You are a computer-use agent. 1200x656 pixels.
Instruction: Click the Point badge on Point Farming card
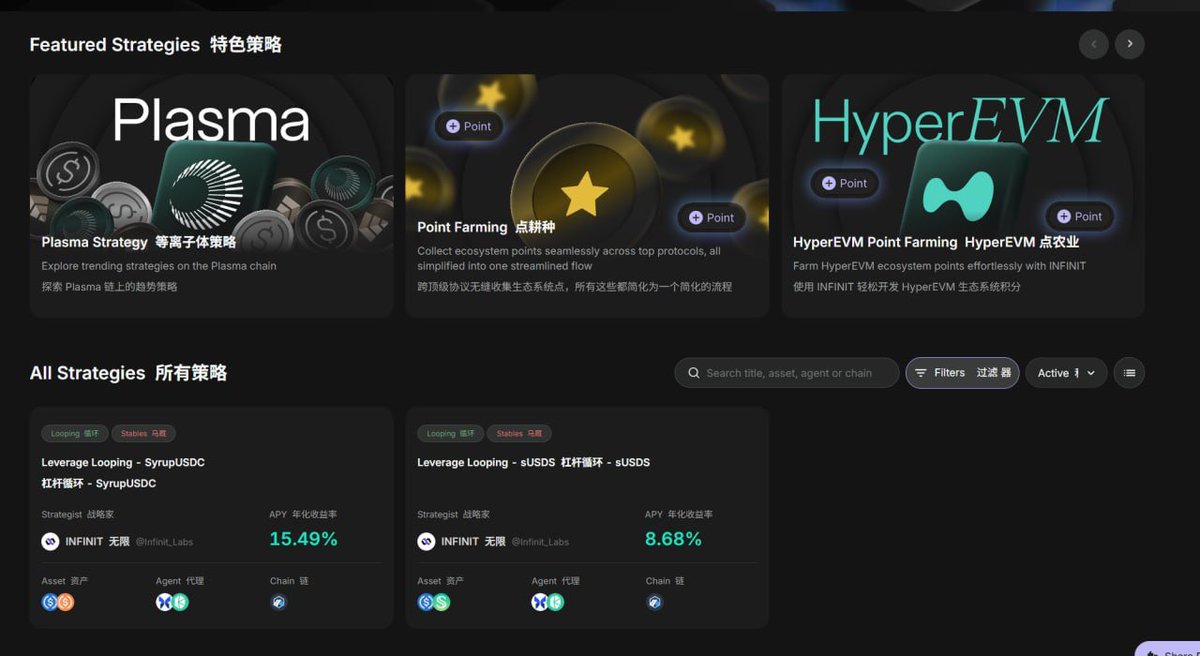468,126
